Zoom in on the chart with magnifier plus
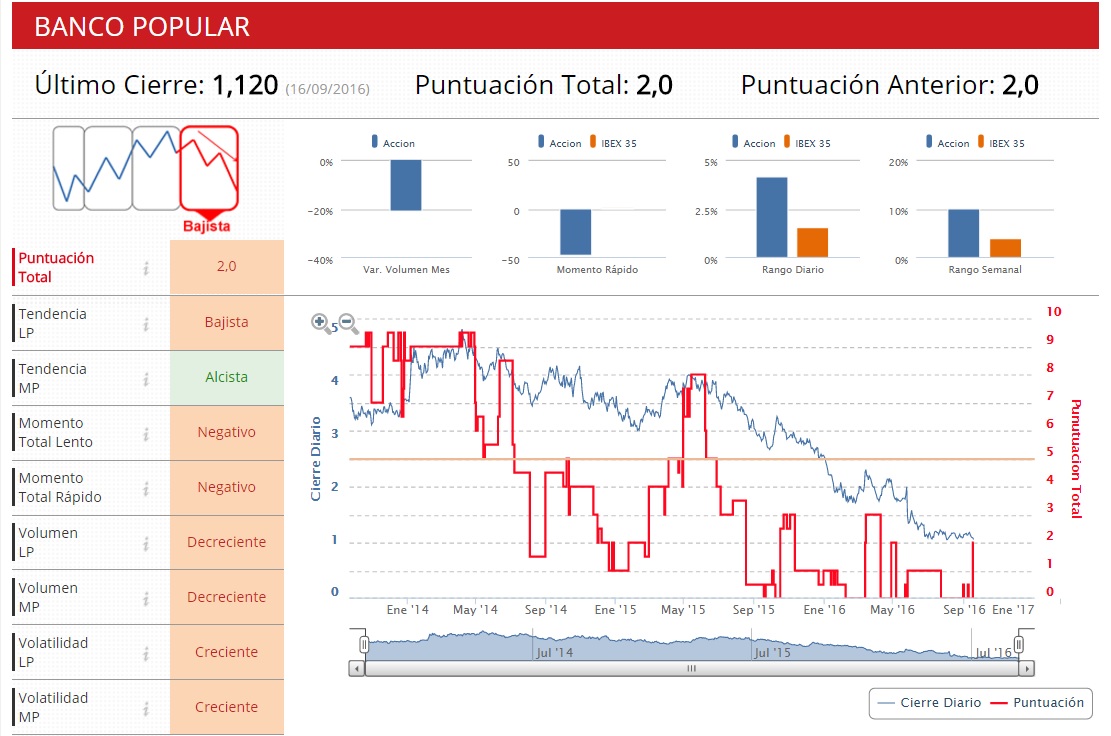 coord(320,323)
